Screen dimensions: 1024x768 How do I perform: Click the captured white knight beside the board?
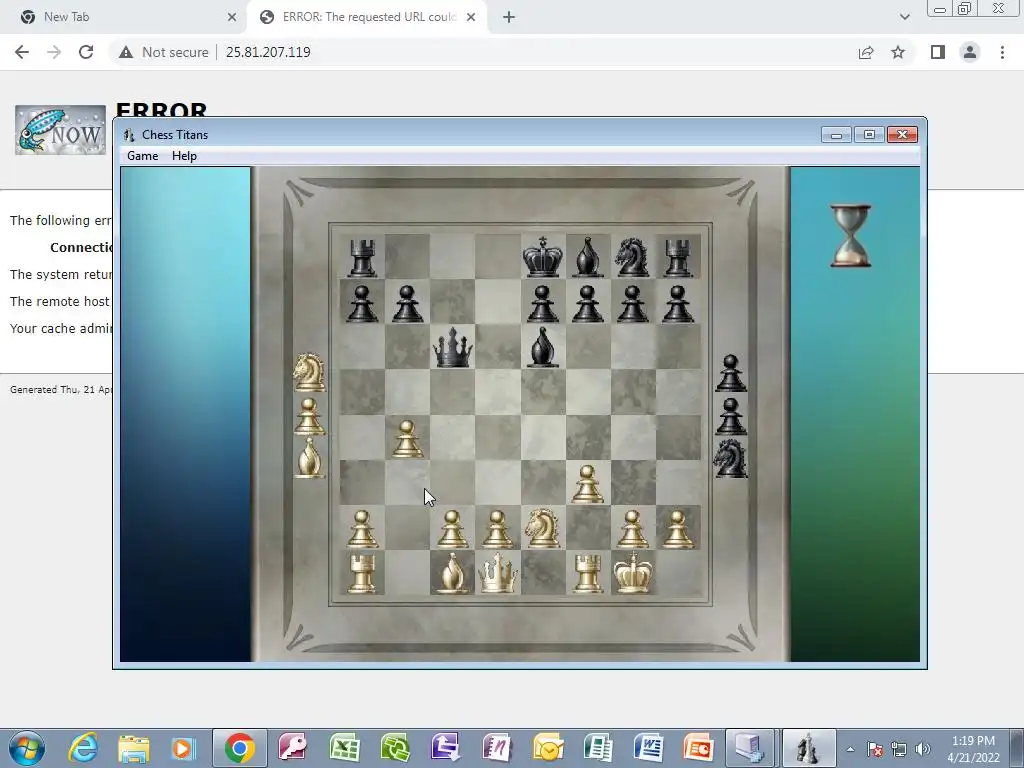pyautogui.click(x=309, y=372)
